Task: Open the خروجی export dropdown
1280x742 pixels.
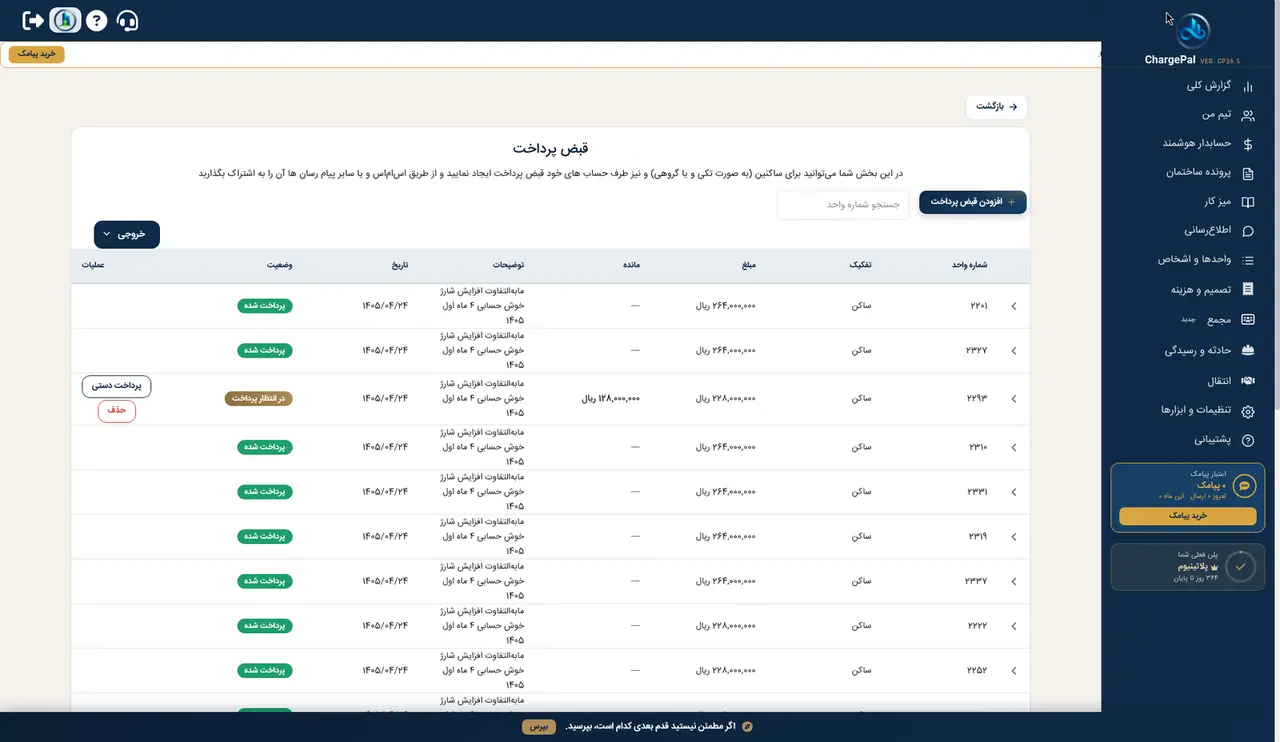Action: (127, 234)
